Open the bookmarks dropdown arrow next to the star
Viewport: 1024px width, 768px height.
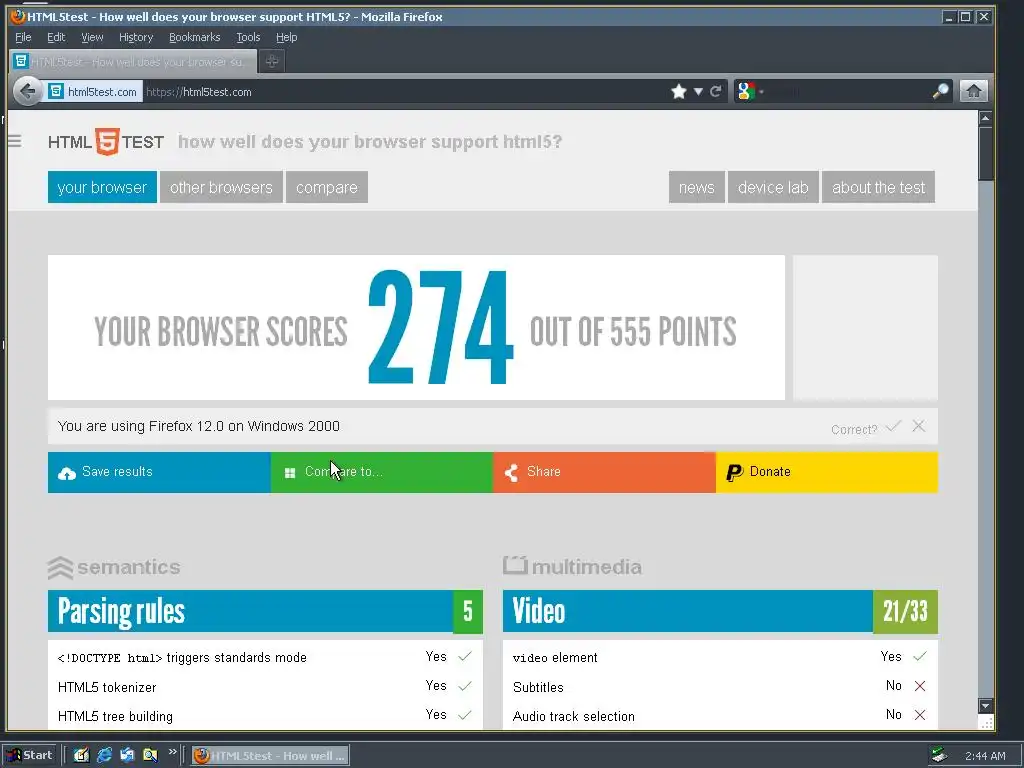click(x=698, y=91)
